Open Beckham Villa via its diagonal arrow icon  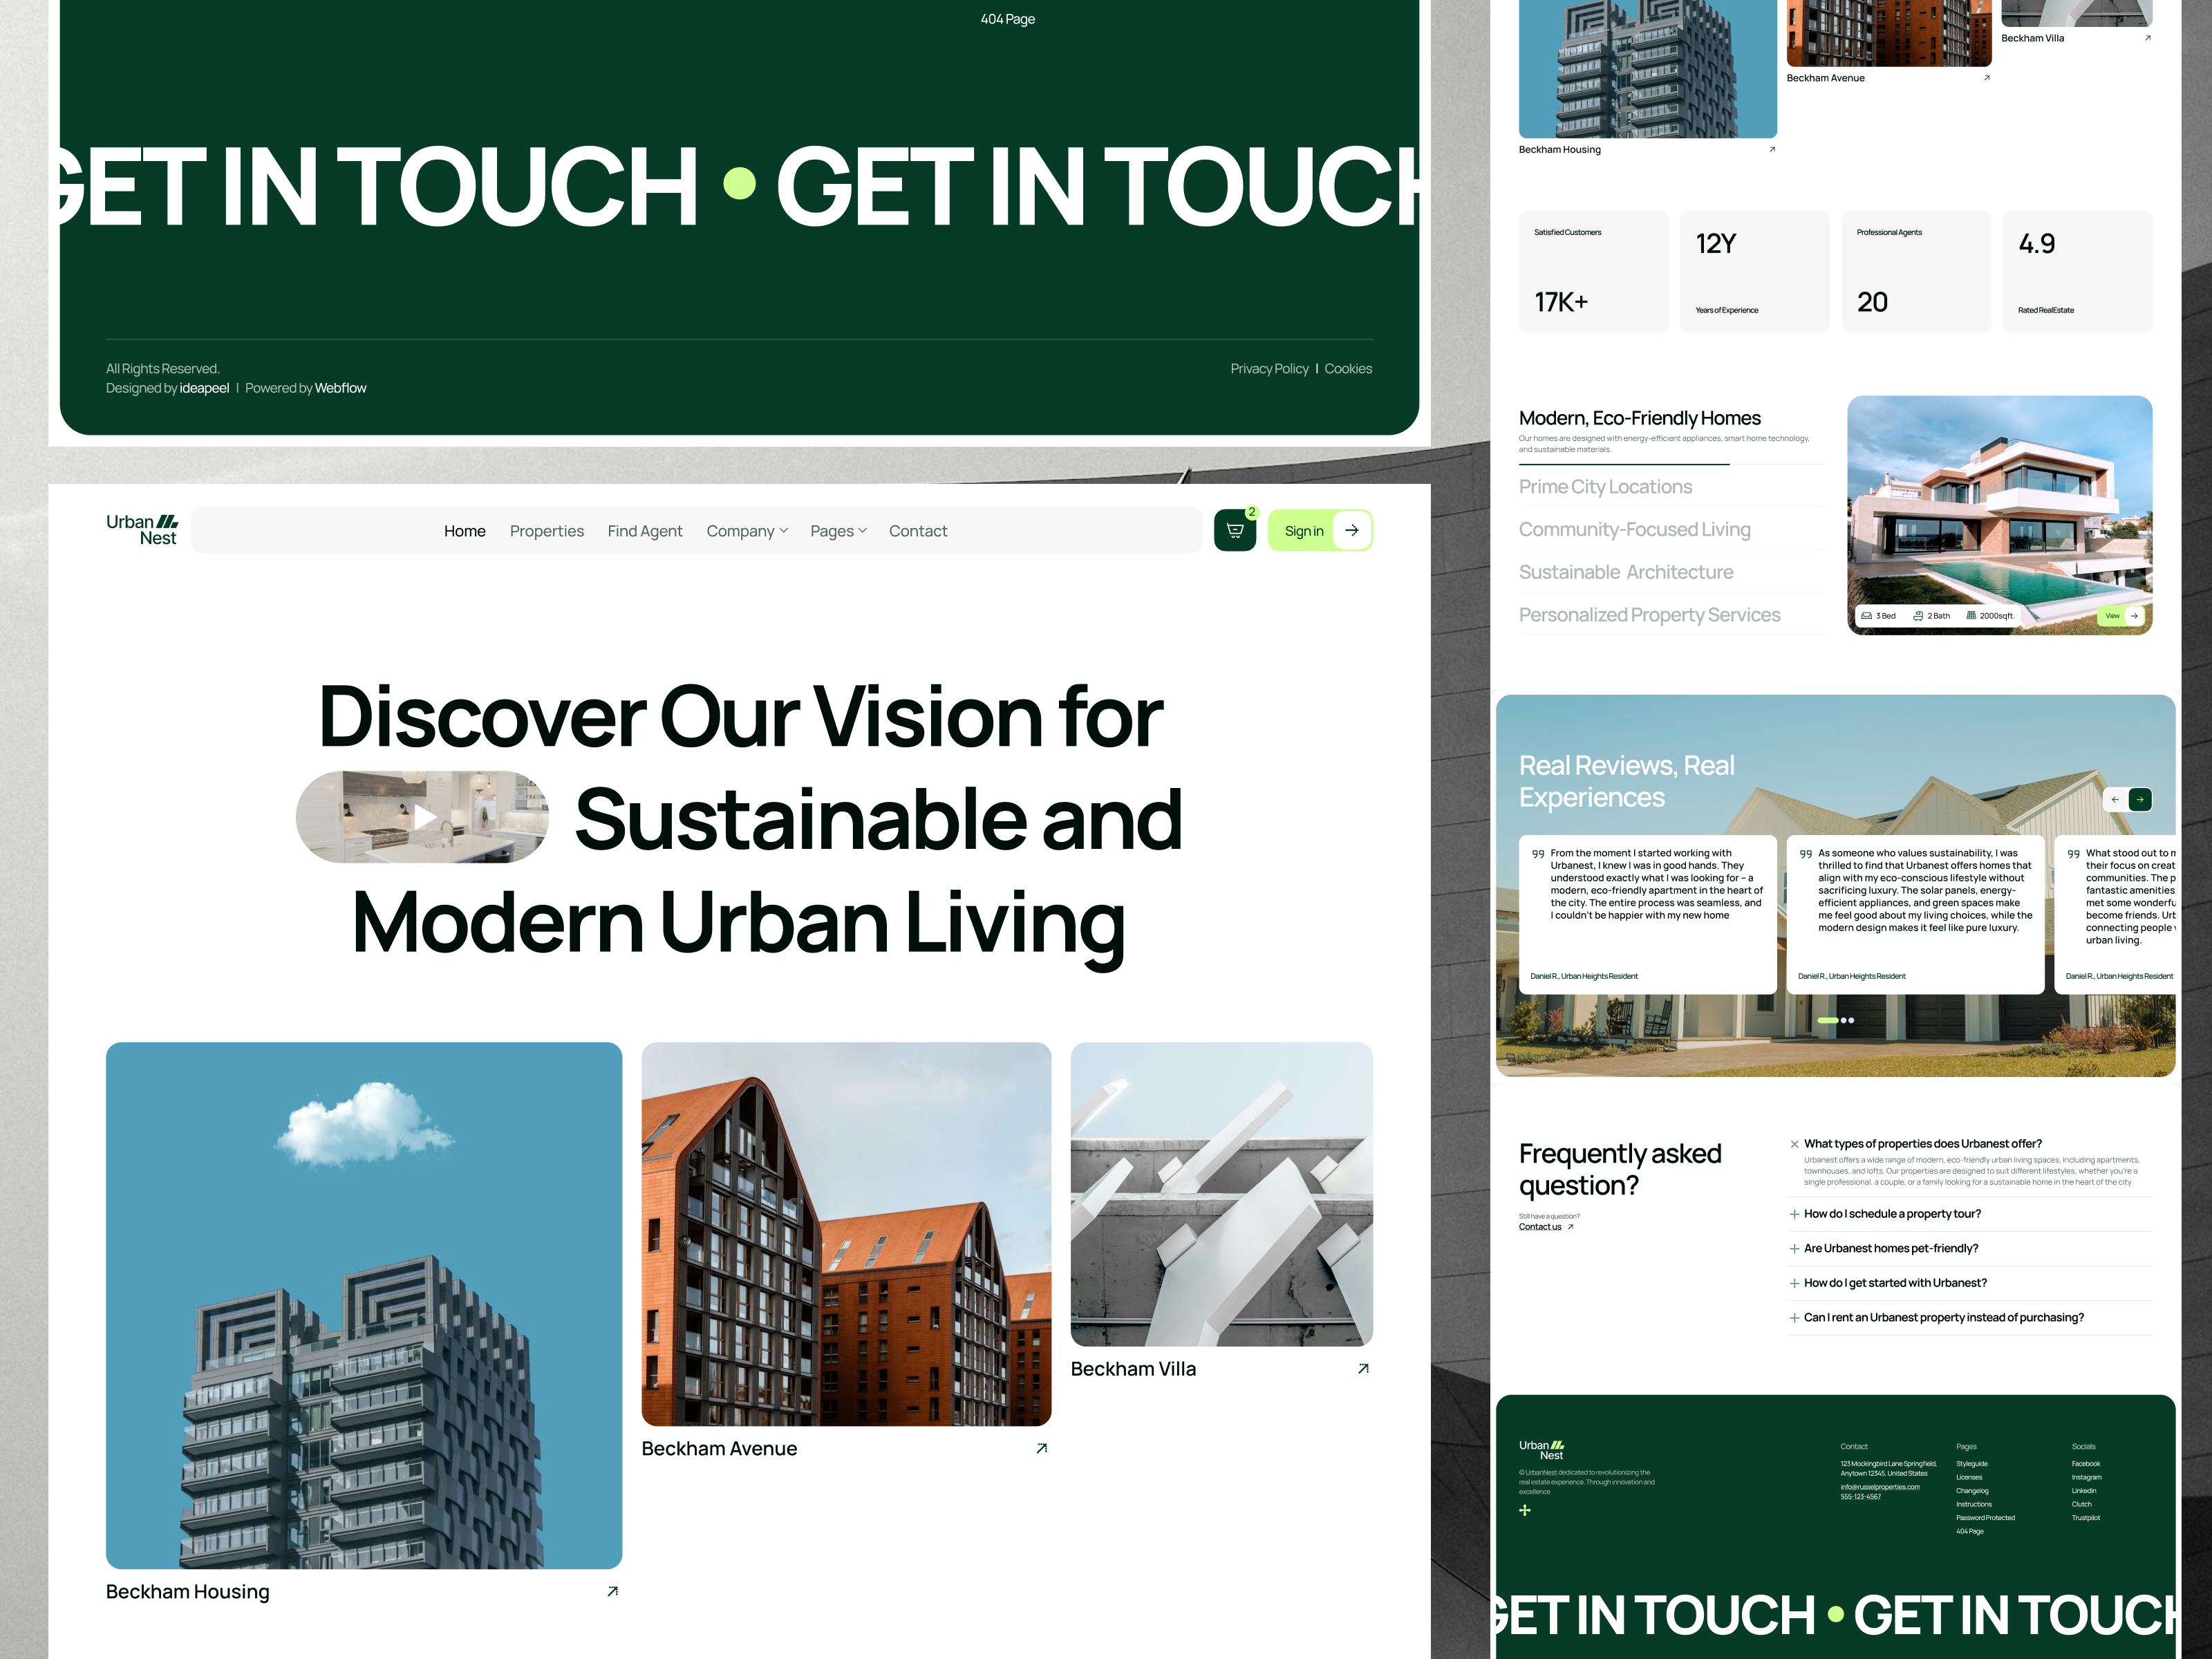1363,1369
